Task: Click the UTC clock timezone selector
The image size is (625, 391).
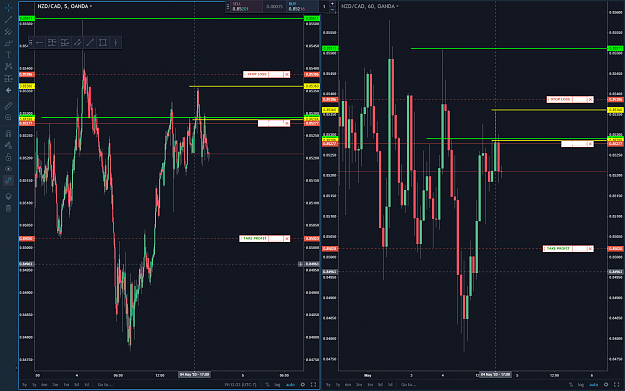Action: click(x=240, y=385)
